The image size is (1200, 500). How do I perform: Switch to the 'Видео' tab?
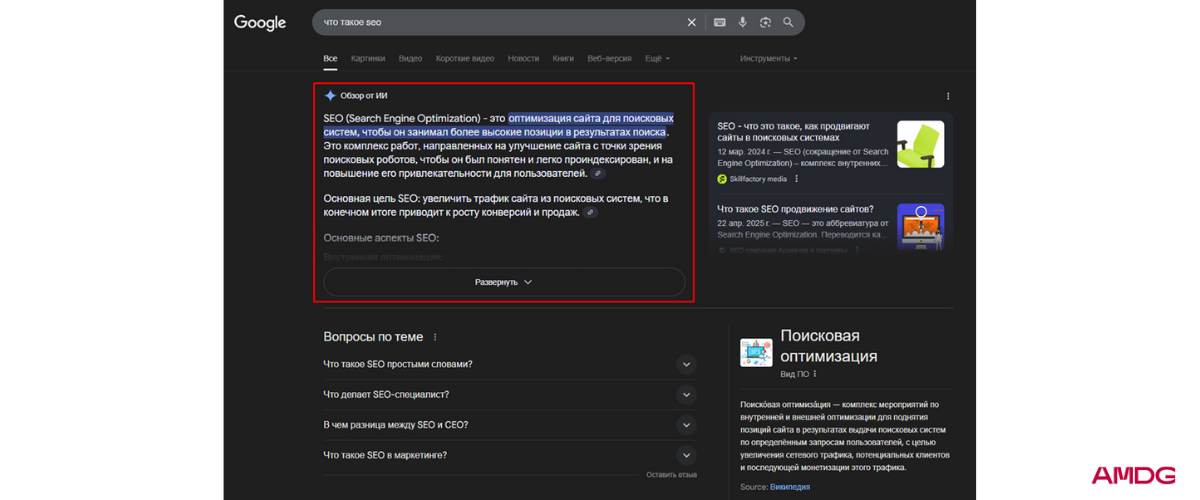[x=410, y=58]
